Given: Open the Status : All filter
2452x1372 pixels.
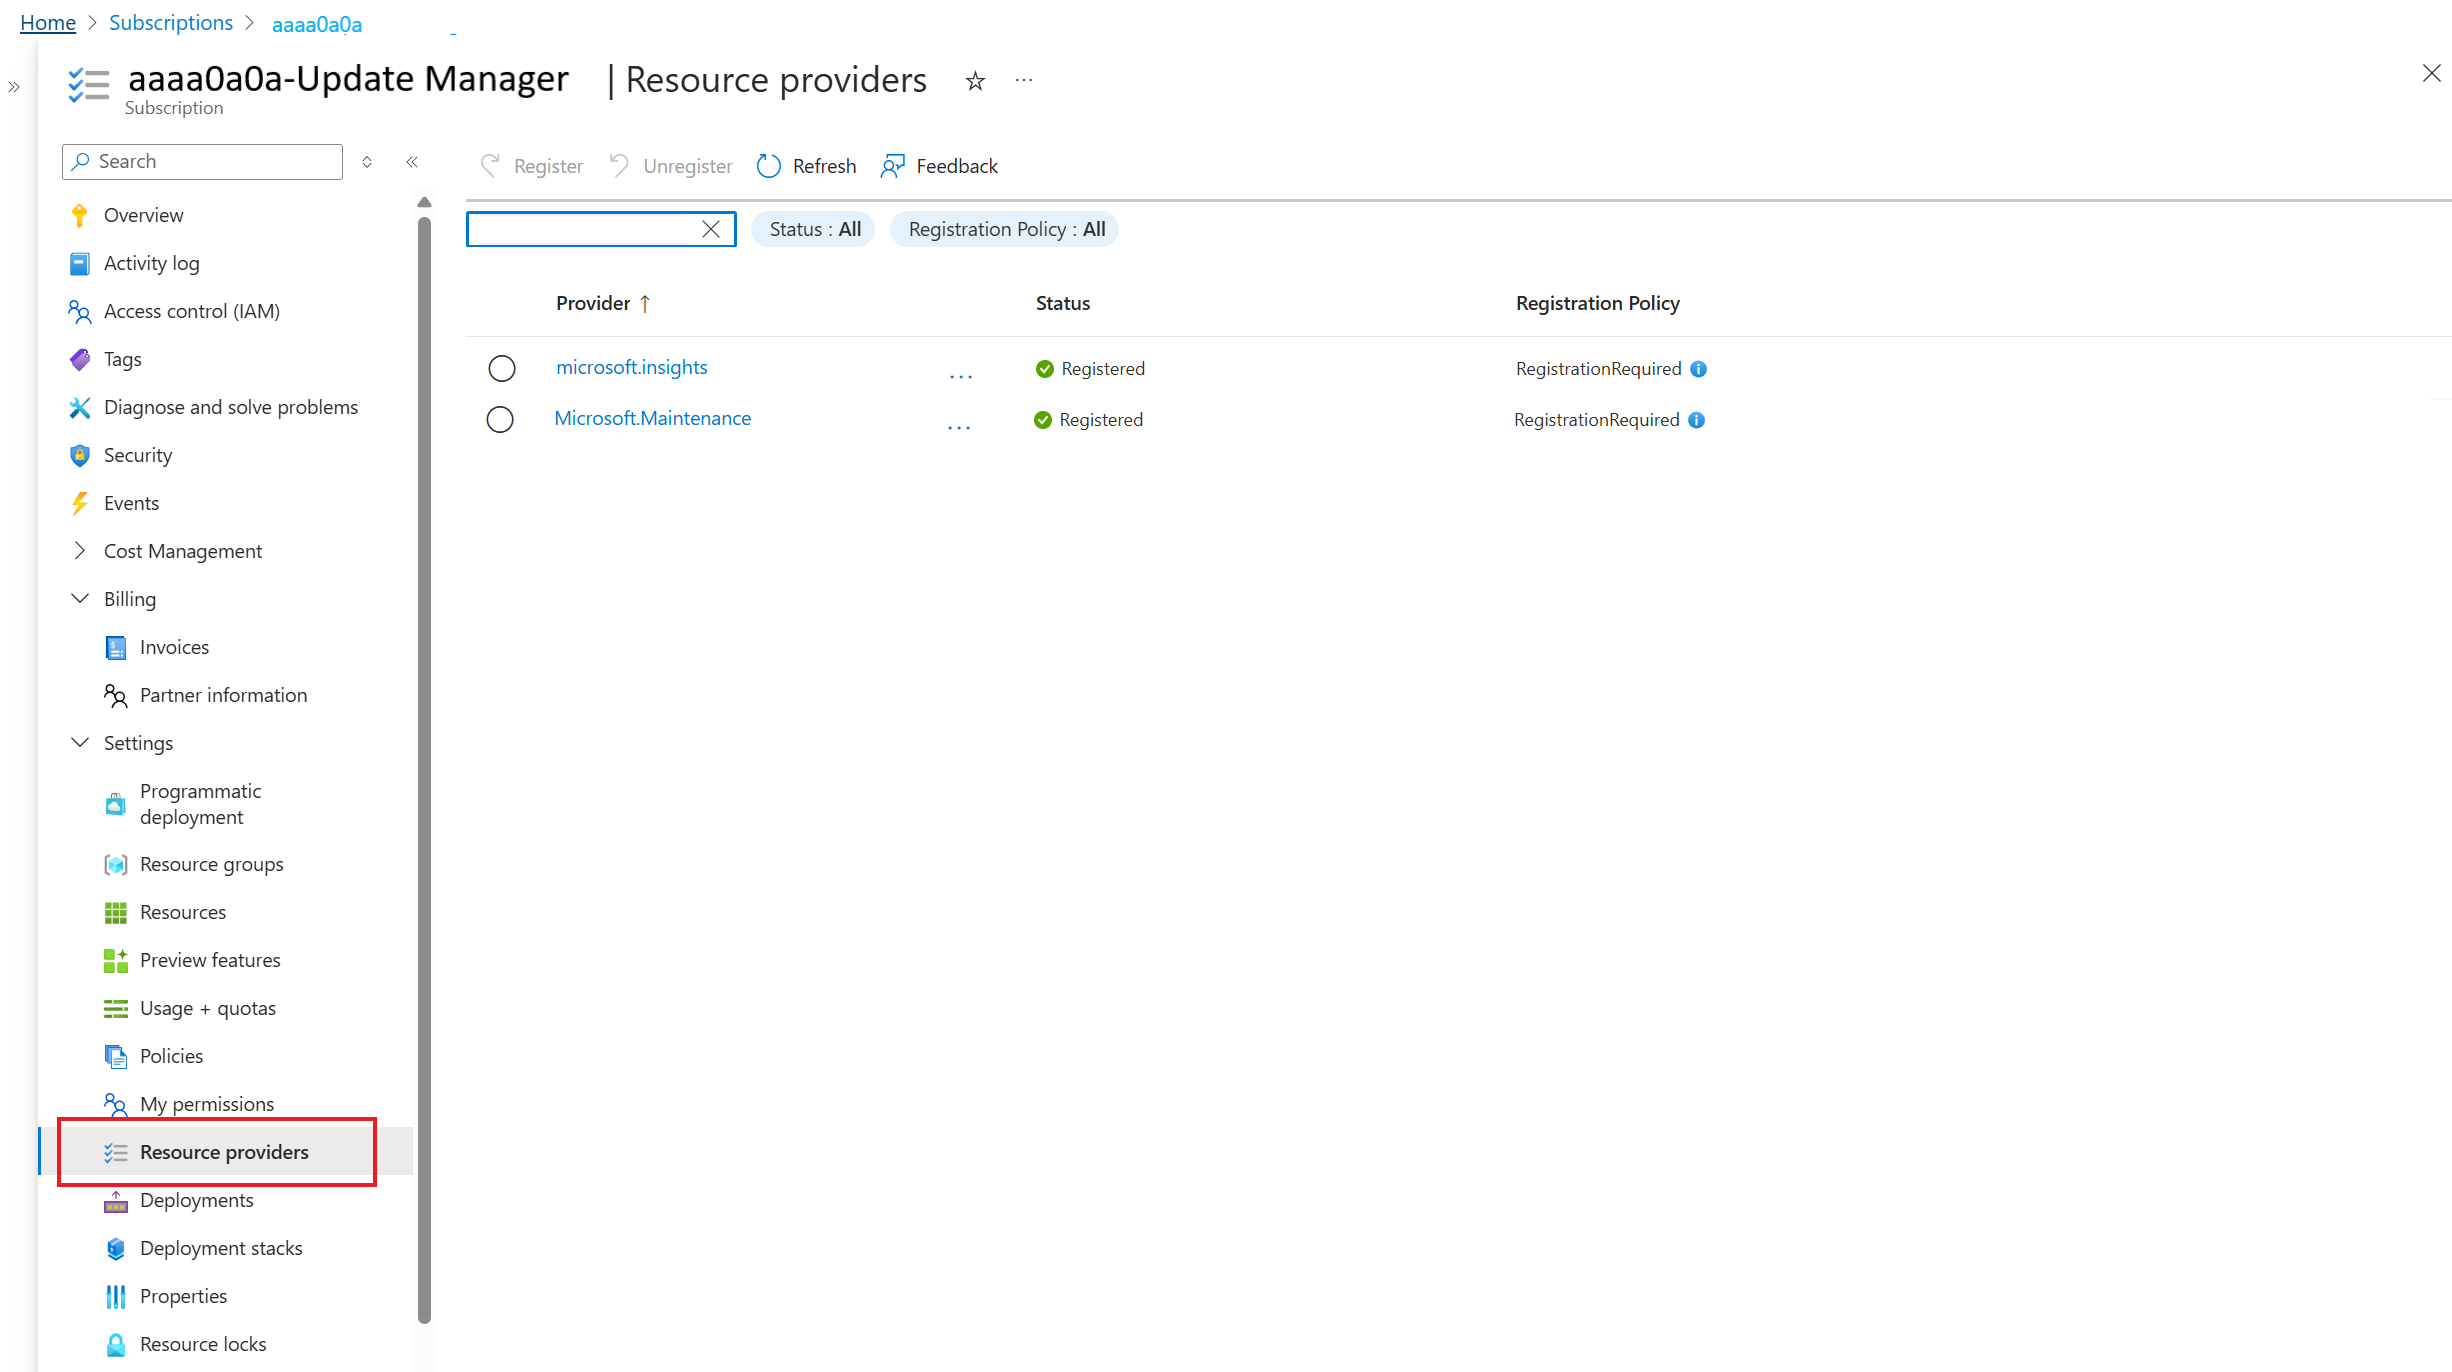Looking at the screenshot, I should point(814,229).
